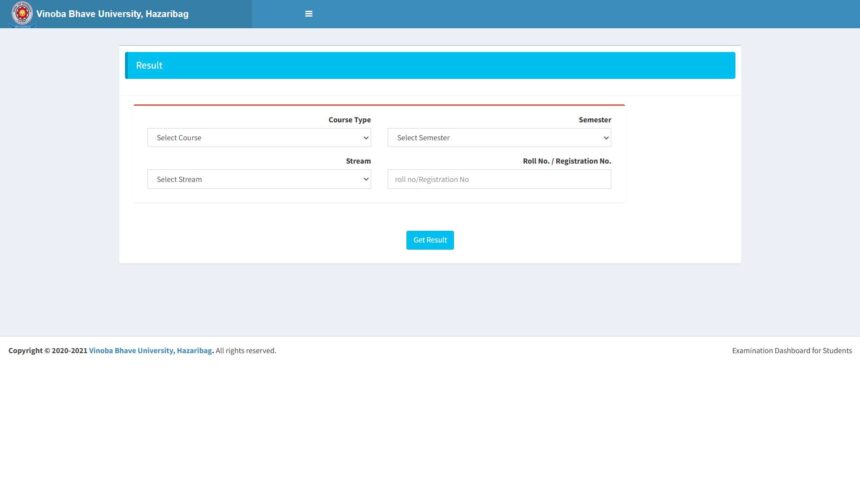This screenshot has width=860, height=484.
Task: Click the Stream field label
Action: (x=358, y=161)
